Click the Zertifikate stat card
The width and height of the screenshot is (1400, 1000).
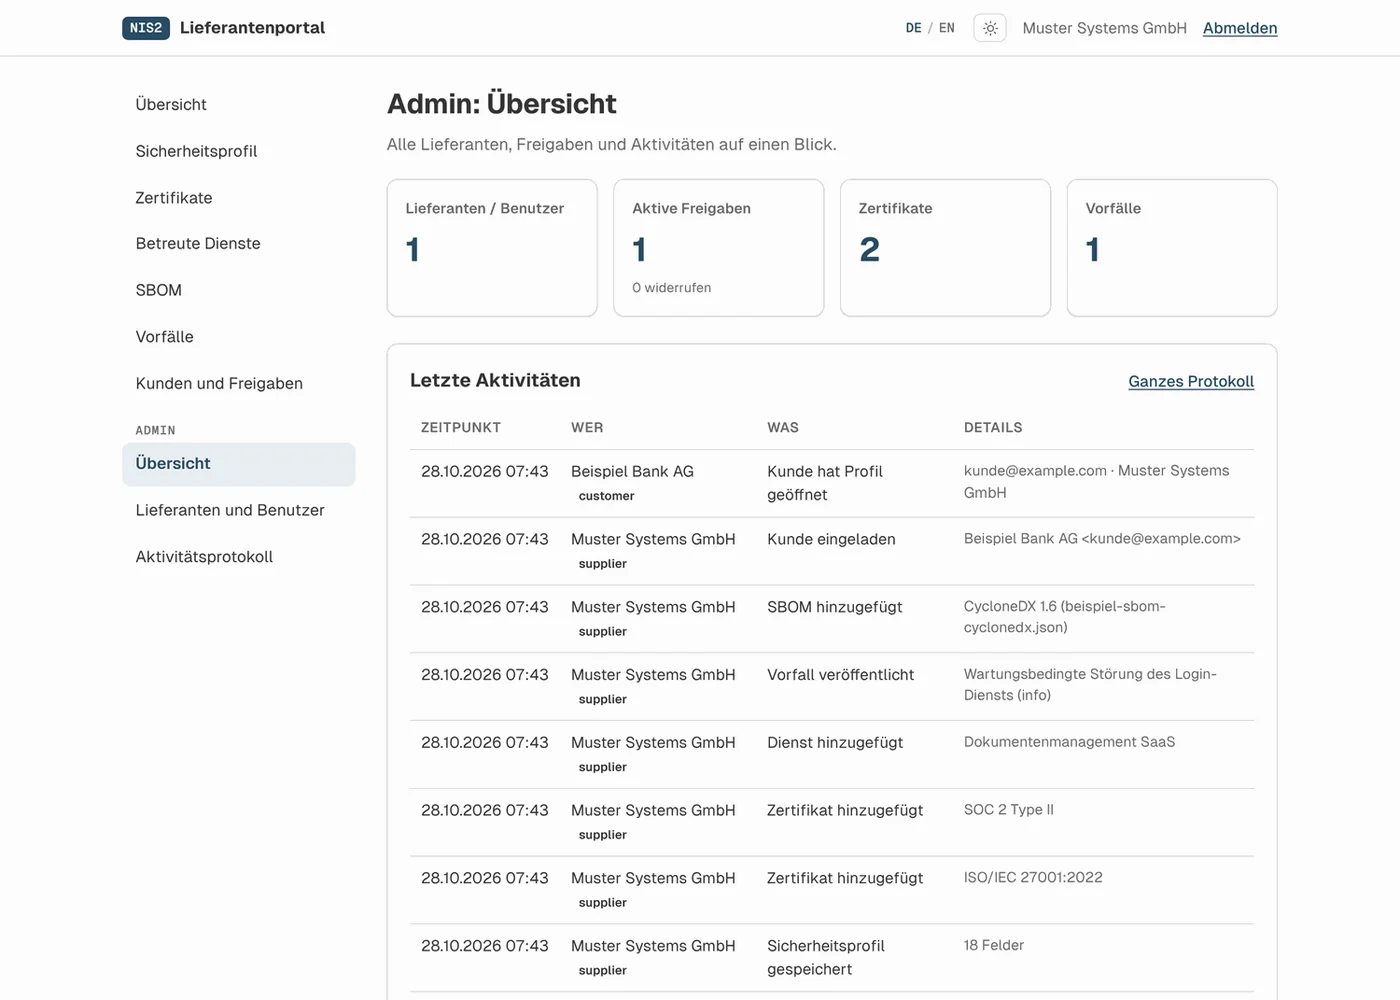tap(946, 248)
